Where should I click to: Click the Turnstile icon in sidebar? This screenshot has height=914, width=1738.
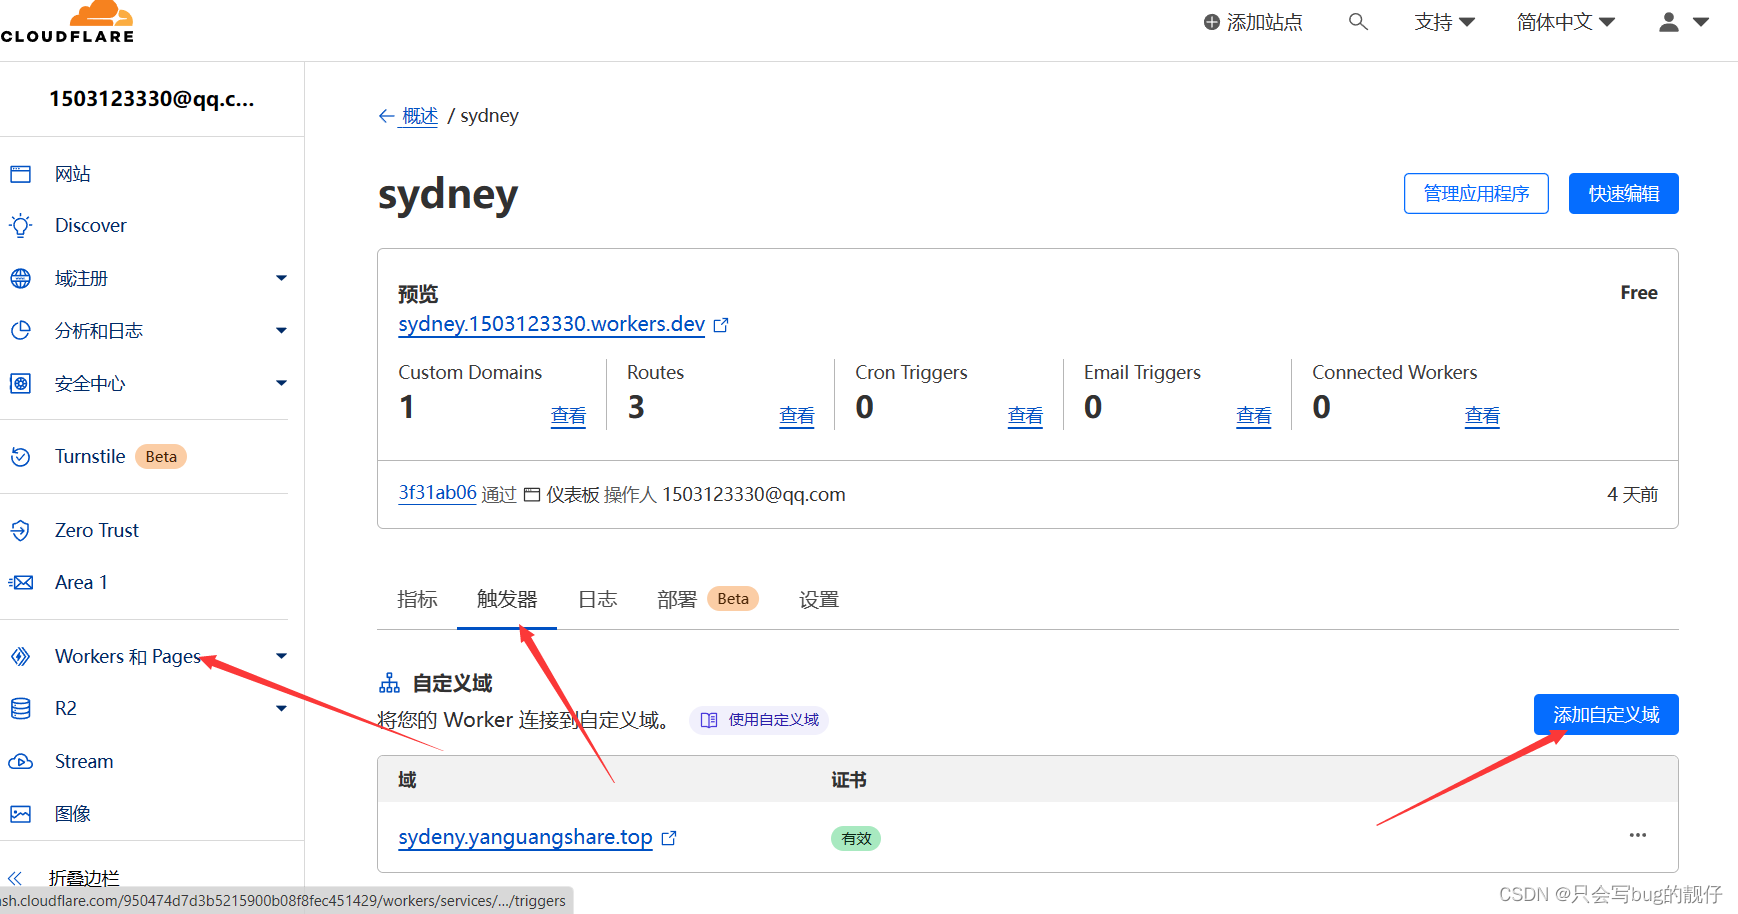point(21,457)
